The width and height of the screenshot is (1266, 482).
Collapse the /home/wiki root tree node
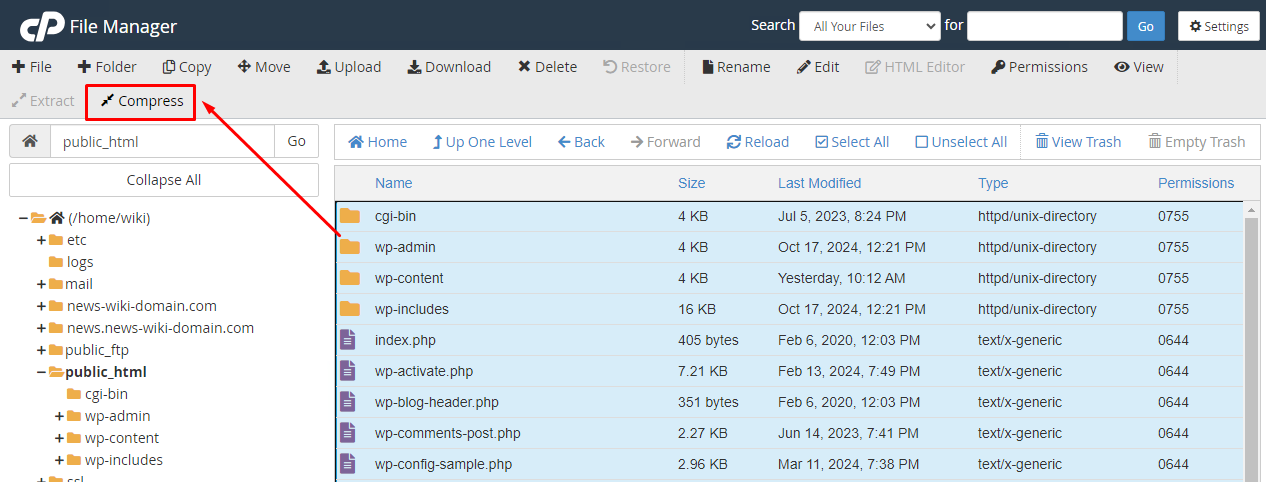pos(24,218)
